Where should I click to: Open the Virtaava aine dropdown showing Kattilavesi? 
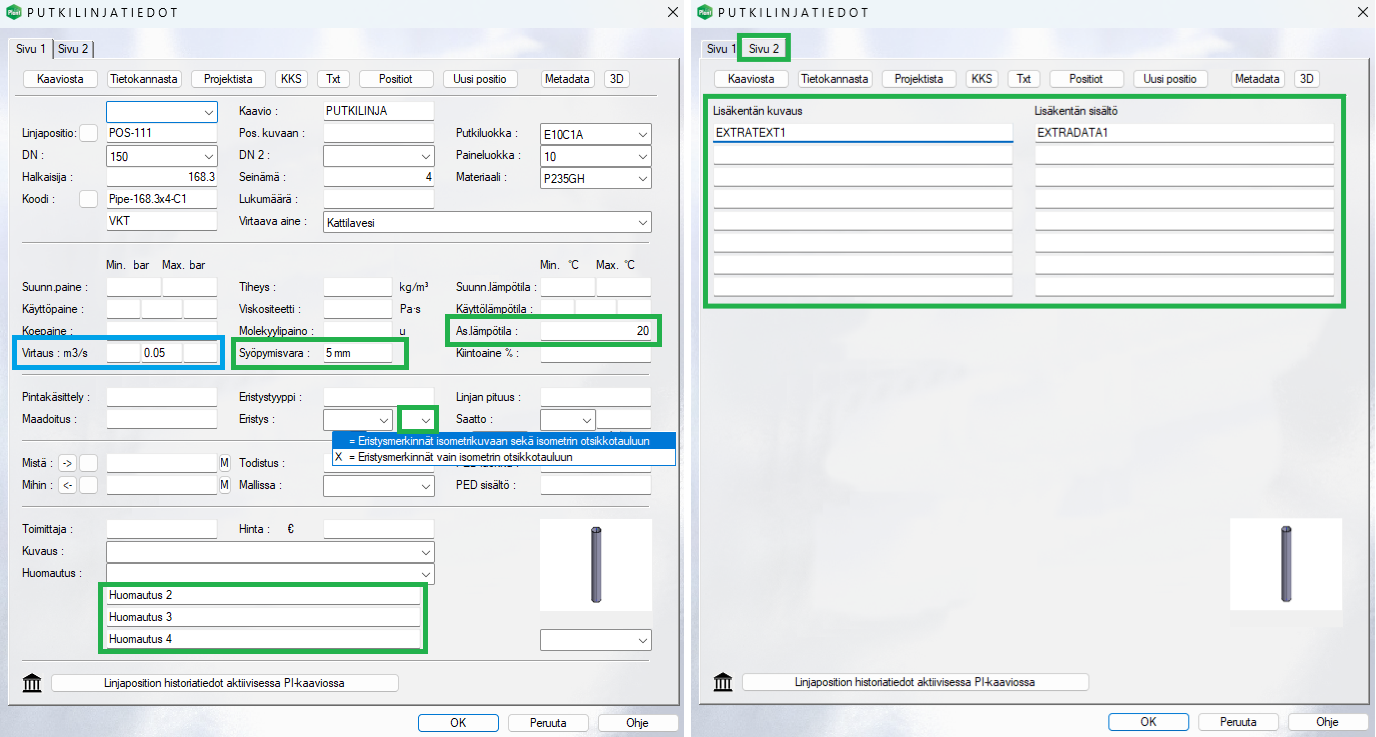point(487,222)
